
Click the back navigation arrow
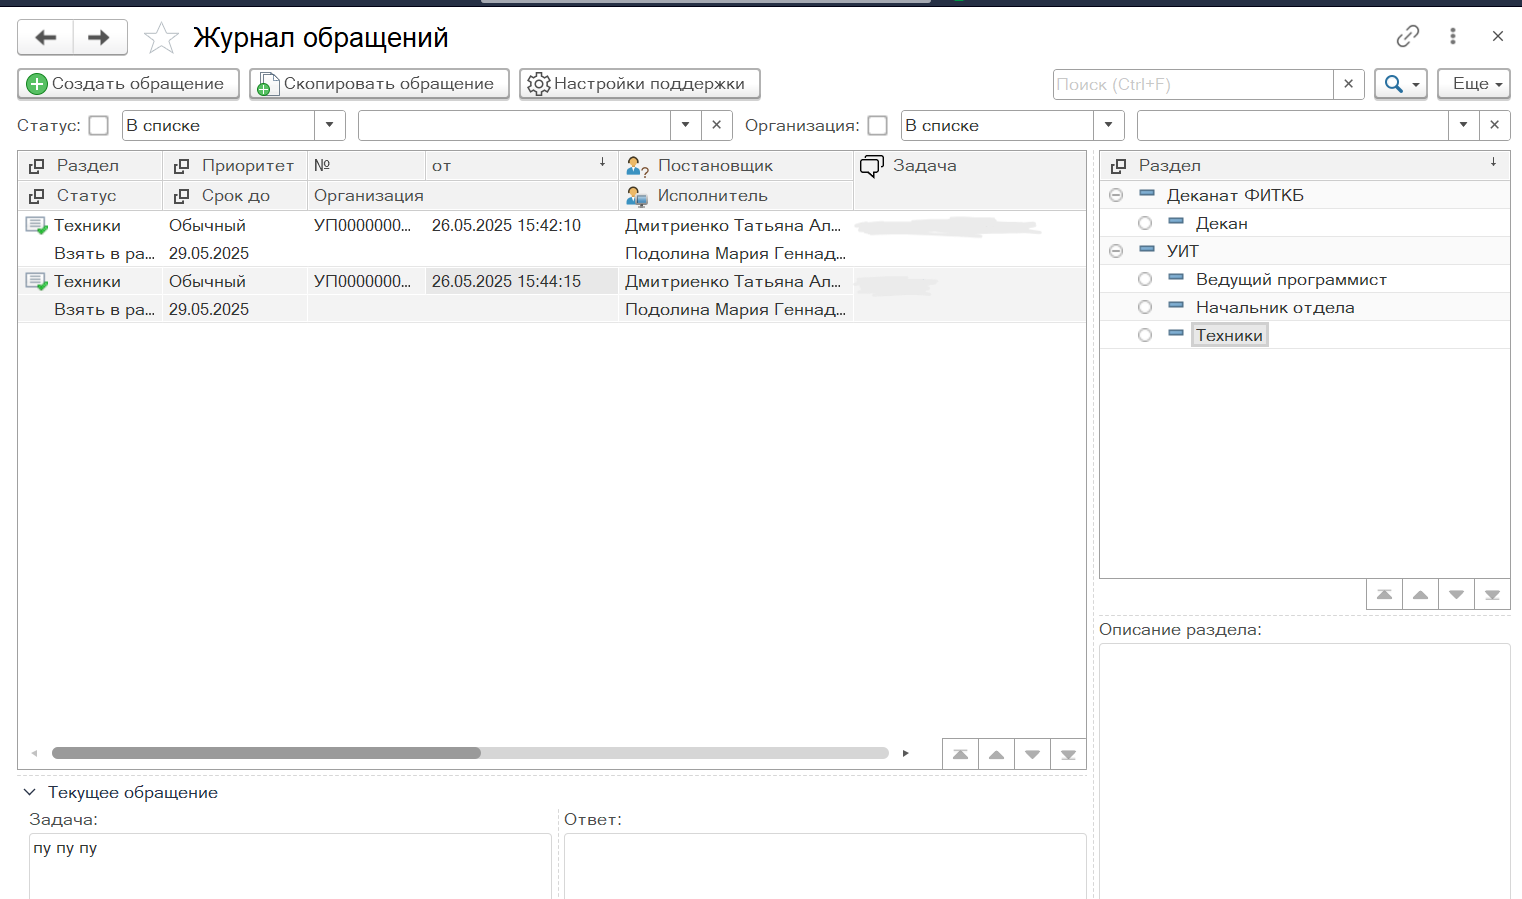(45, 38)
